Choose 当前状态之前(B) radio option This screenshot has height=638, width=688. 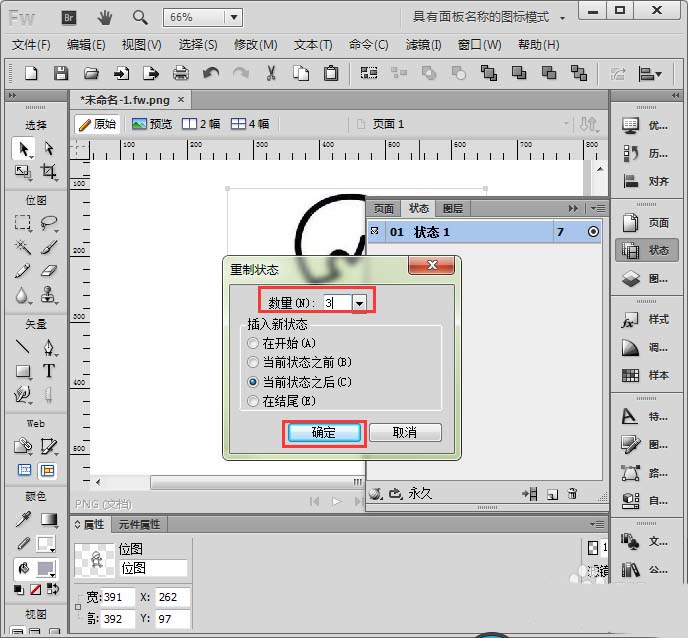253,362
